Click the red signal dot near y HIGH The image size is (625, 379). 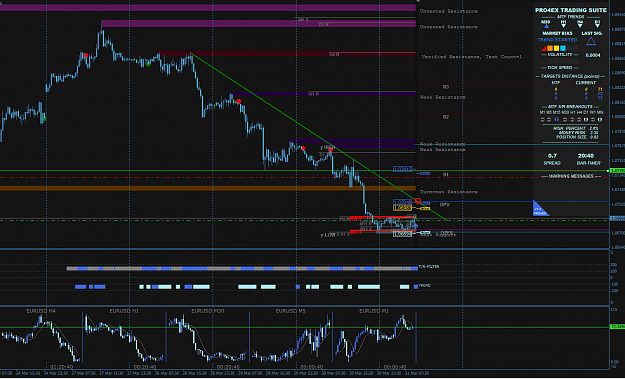click(331, 149)
